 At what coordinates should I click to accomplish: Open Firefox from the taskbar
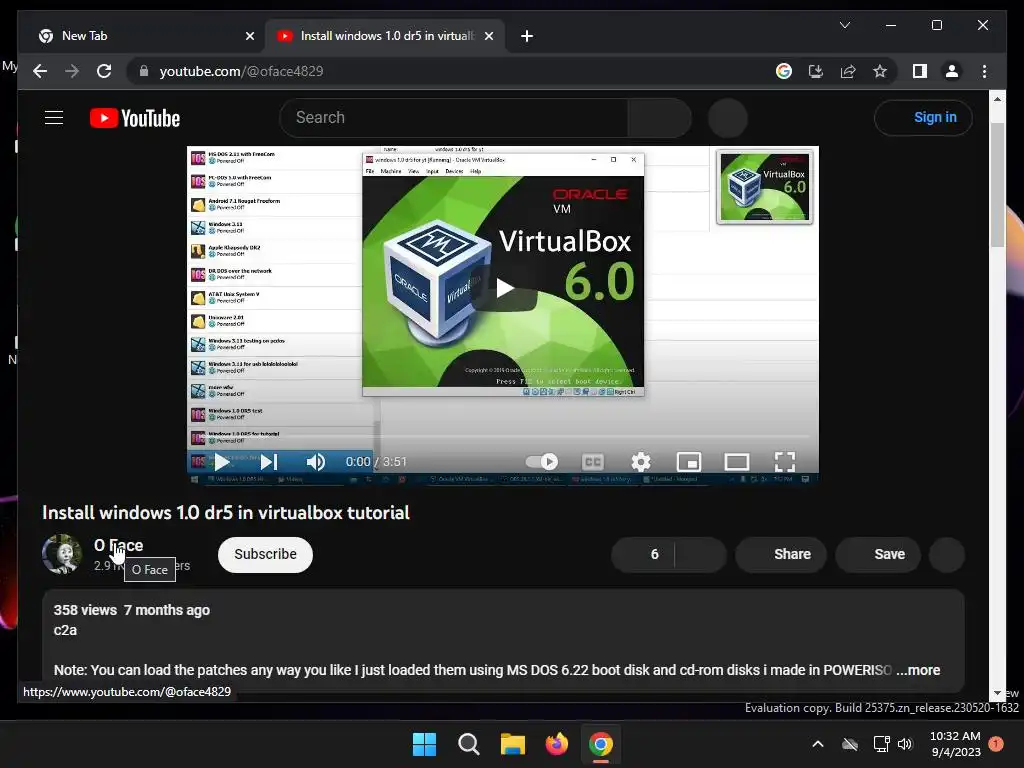(556, 744)
